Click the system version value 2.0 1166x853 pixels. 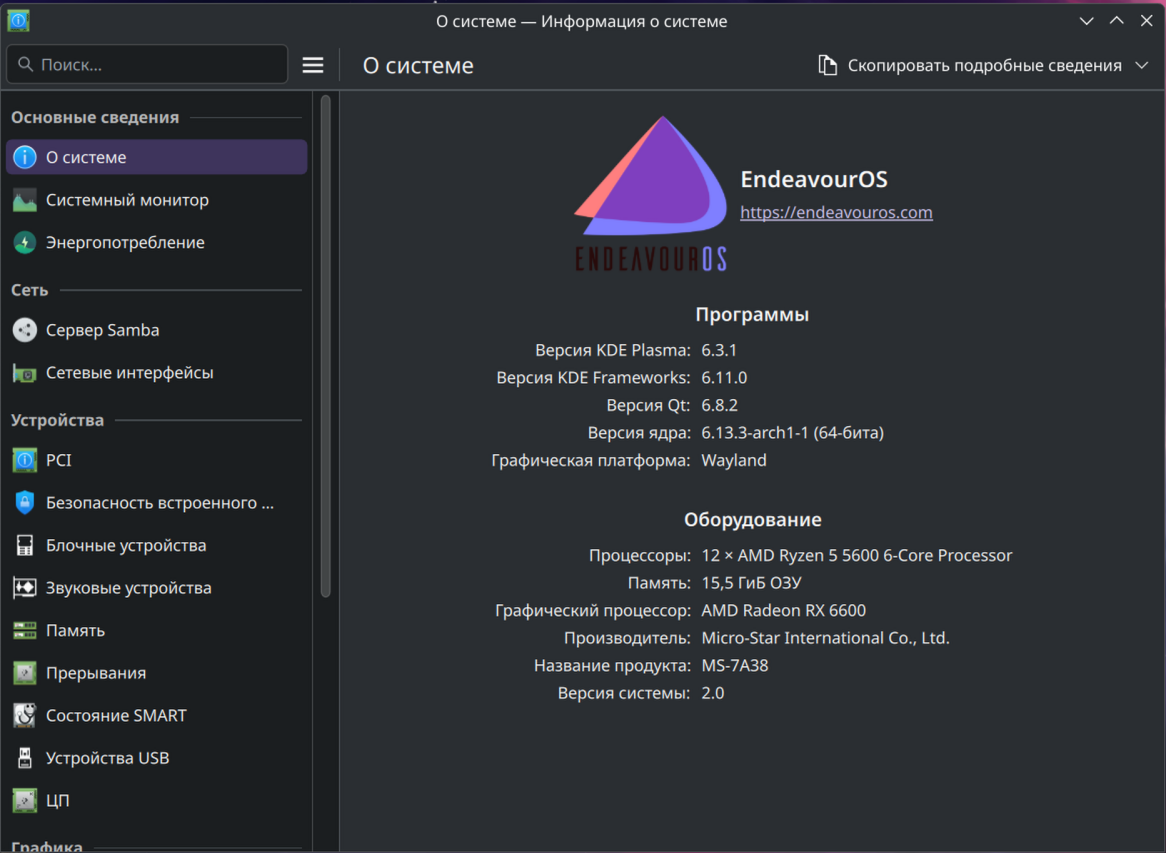[712, 693]
